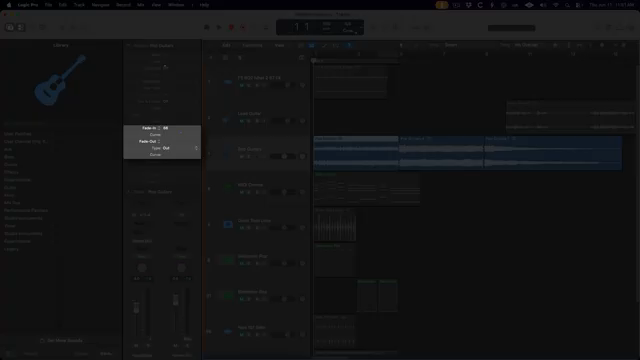This screenshot has height=360, width=640.
Task: Open the Fade-In type popup arrows
Action: tap(159, 128)
